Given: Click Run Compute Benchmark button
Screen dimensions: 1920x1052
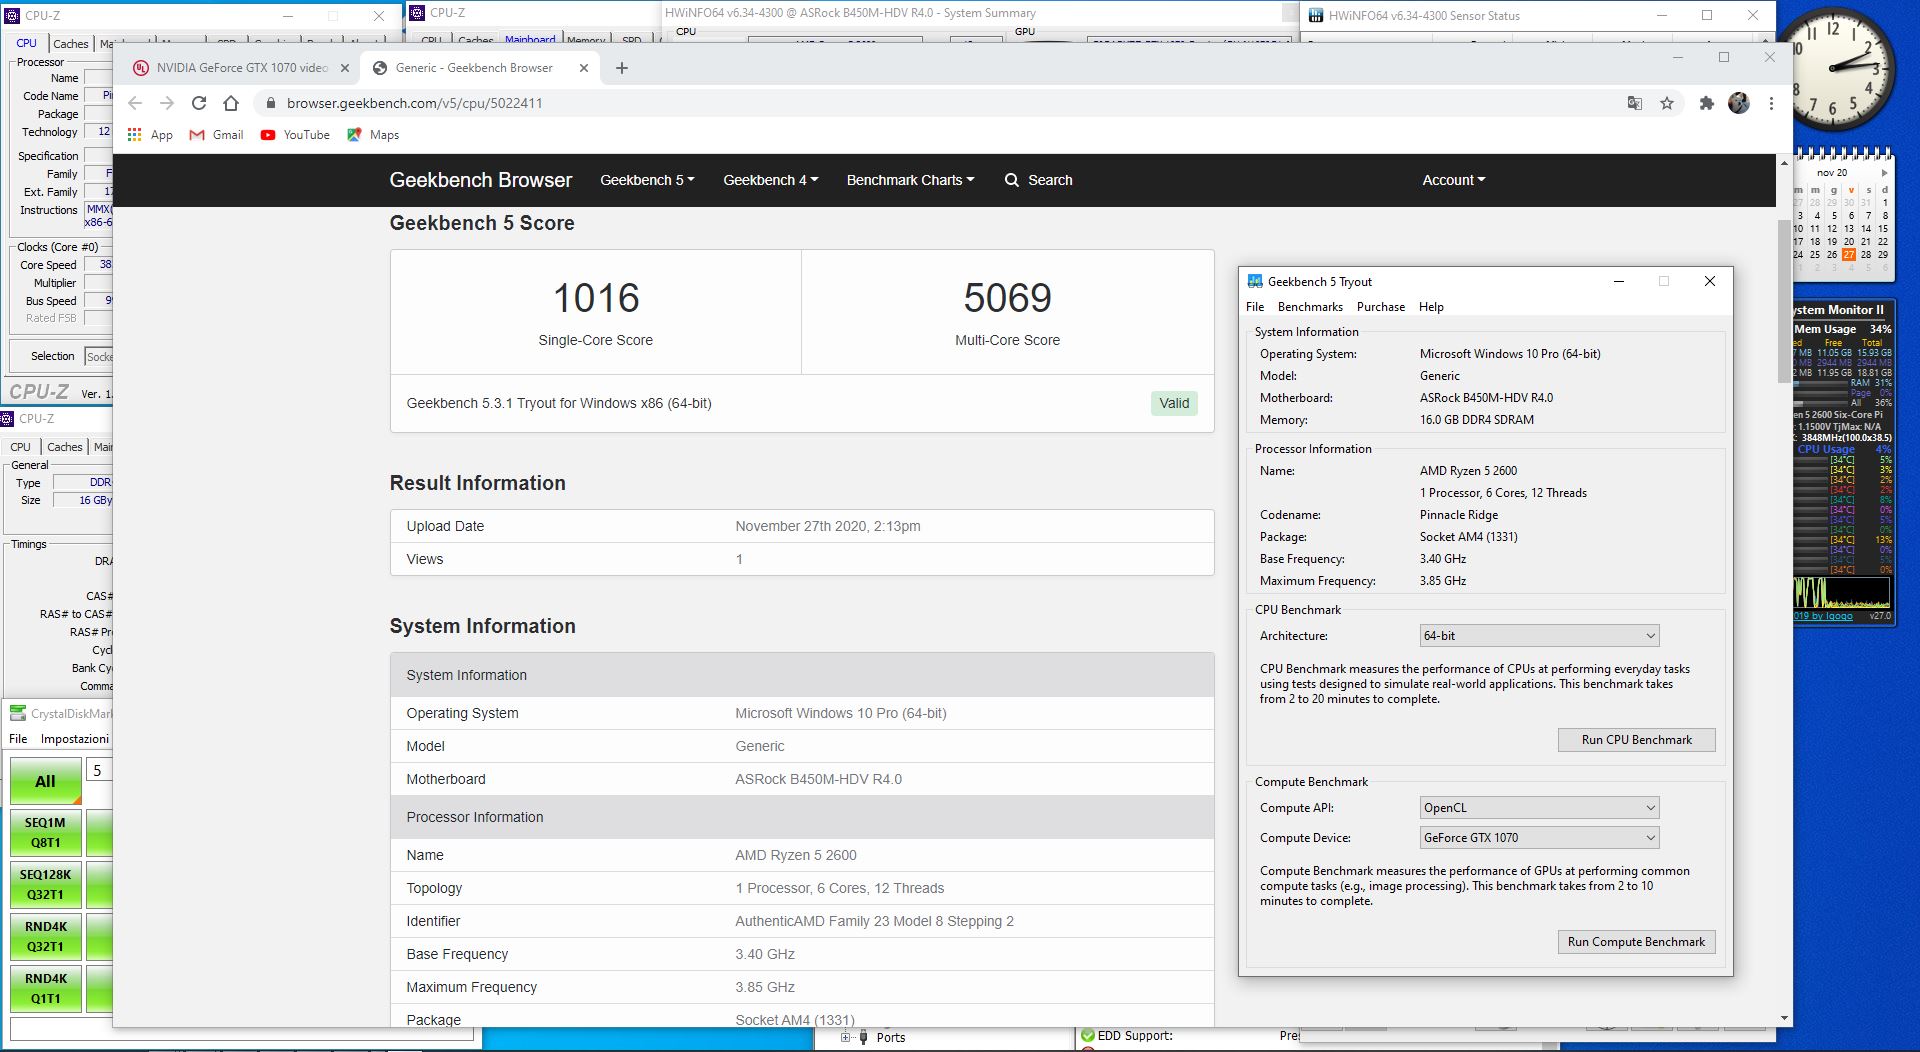Looking at the screenshot, I should (x=1637, y=942).
